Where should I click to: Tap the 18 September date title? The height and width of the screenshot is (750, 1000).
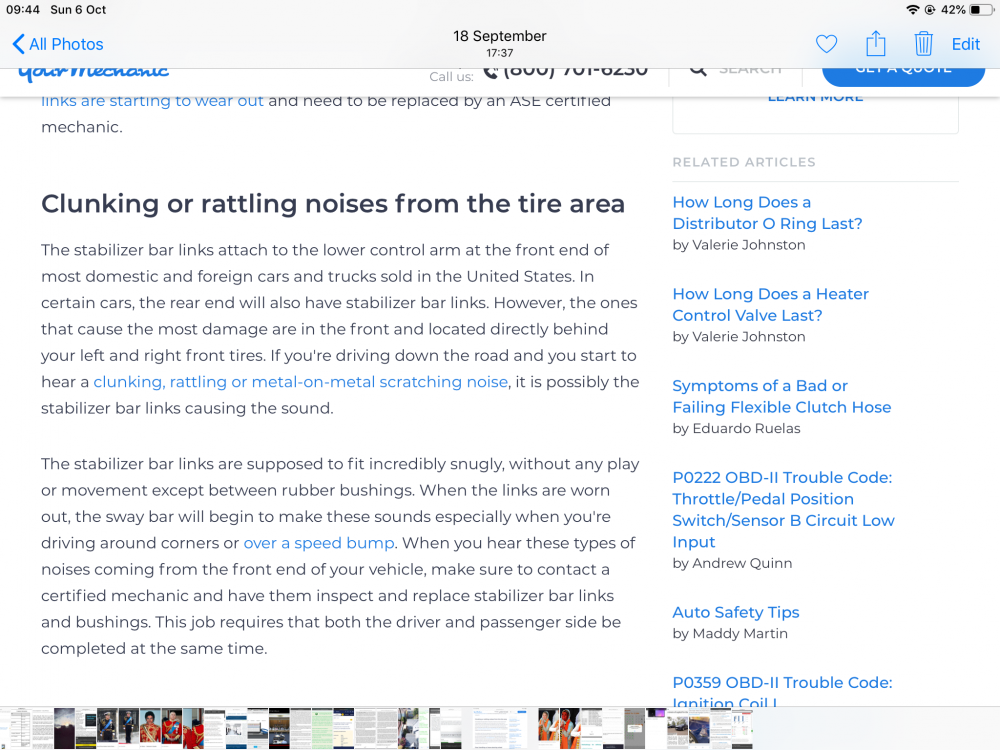(499, 36)
